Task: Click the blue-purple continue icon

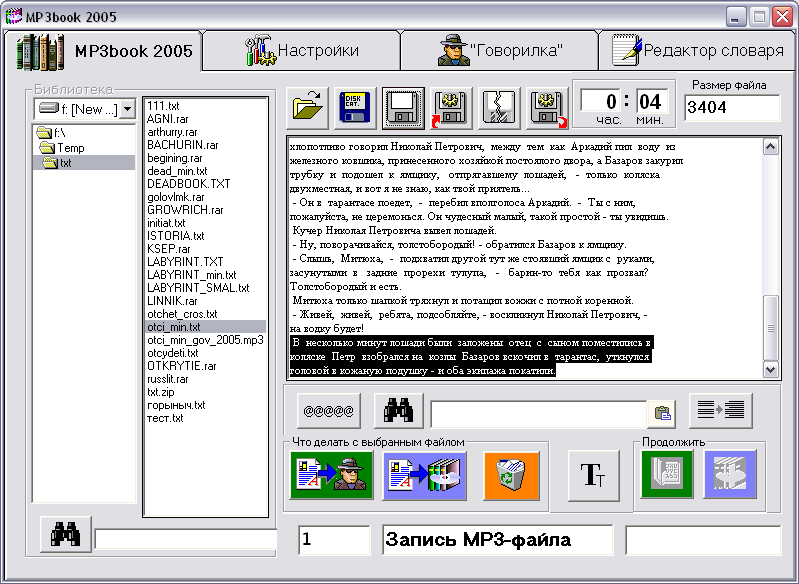Action: tap(730, 474)
